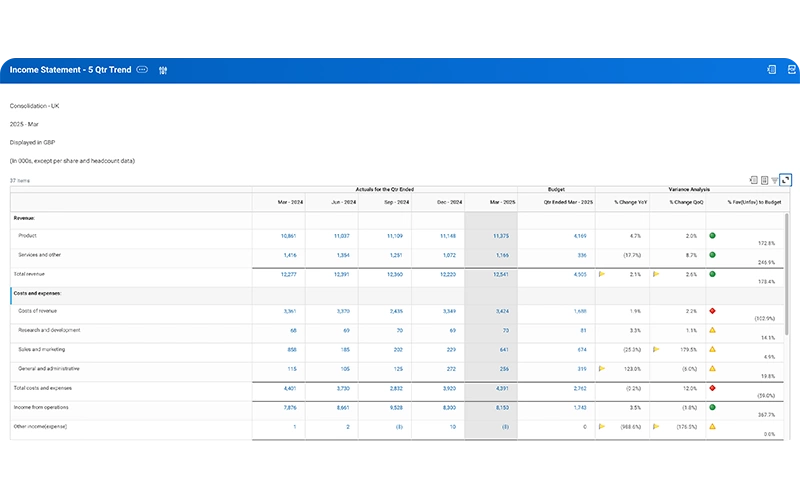Viewport: 800px width, 500px height.
Task: Export report to Excel from blue header
Action: (x=771, y=69)
